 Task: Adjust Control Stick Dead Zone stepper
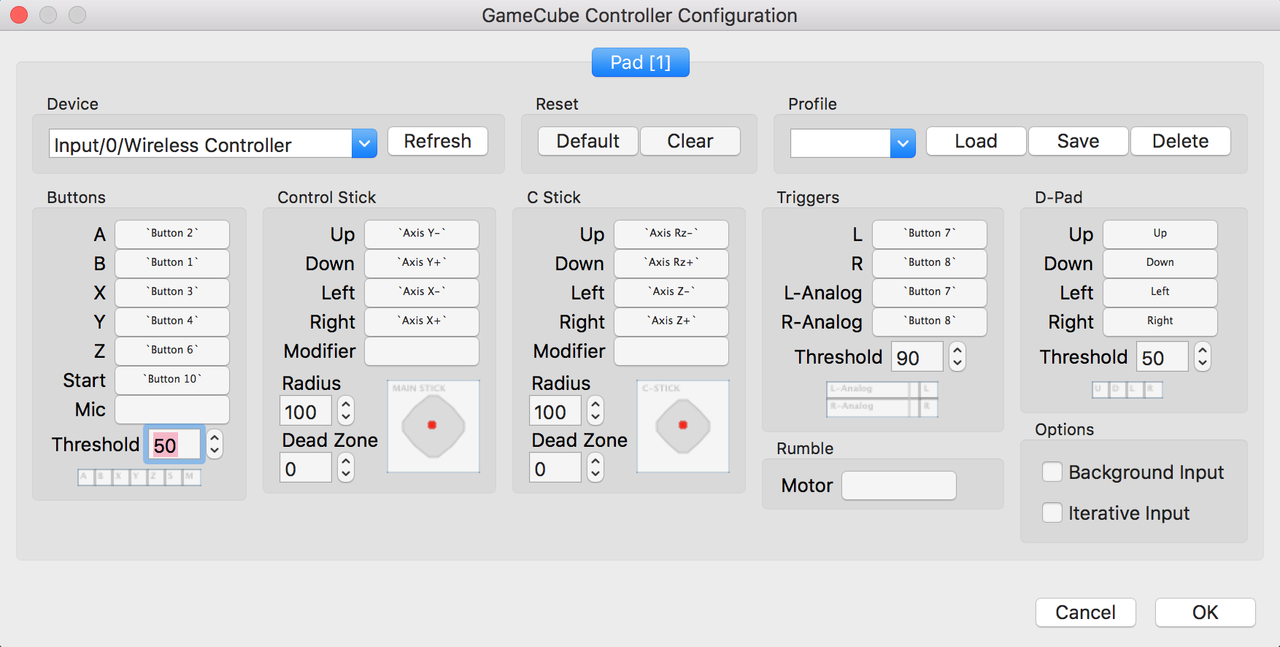(x=346, y=468)
